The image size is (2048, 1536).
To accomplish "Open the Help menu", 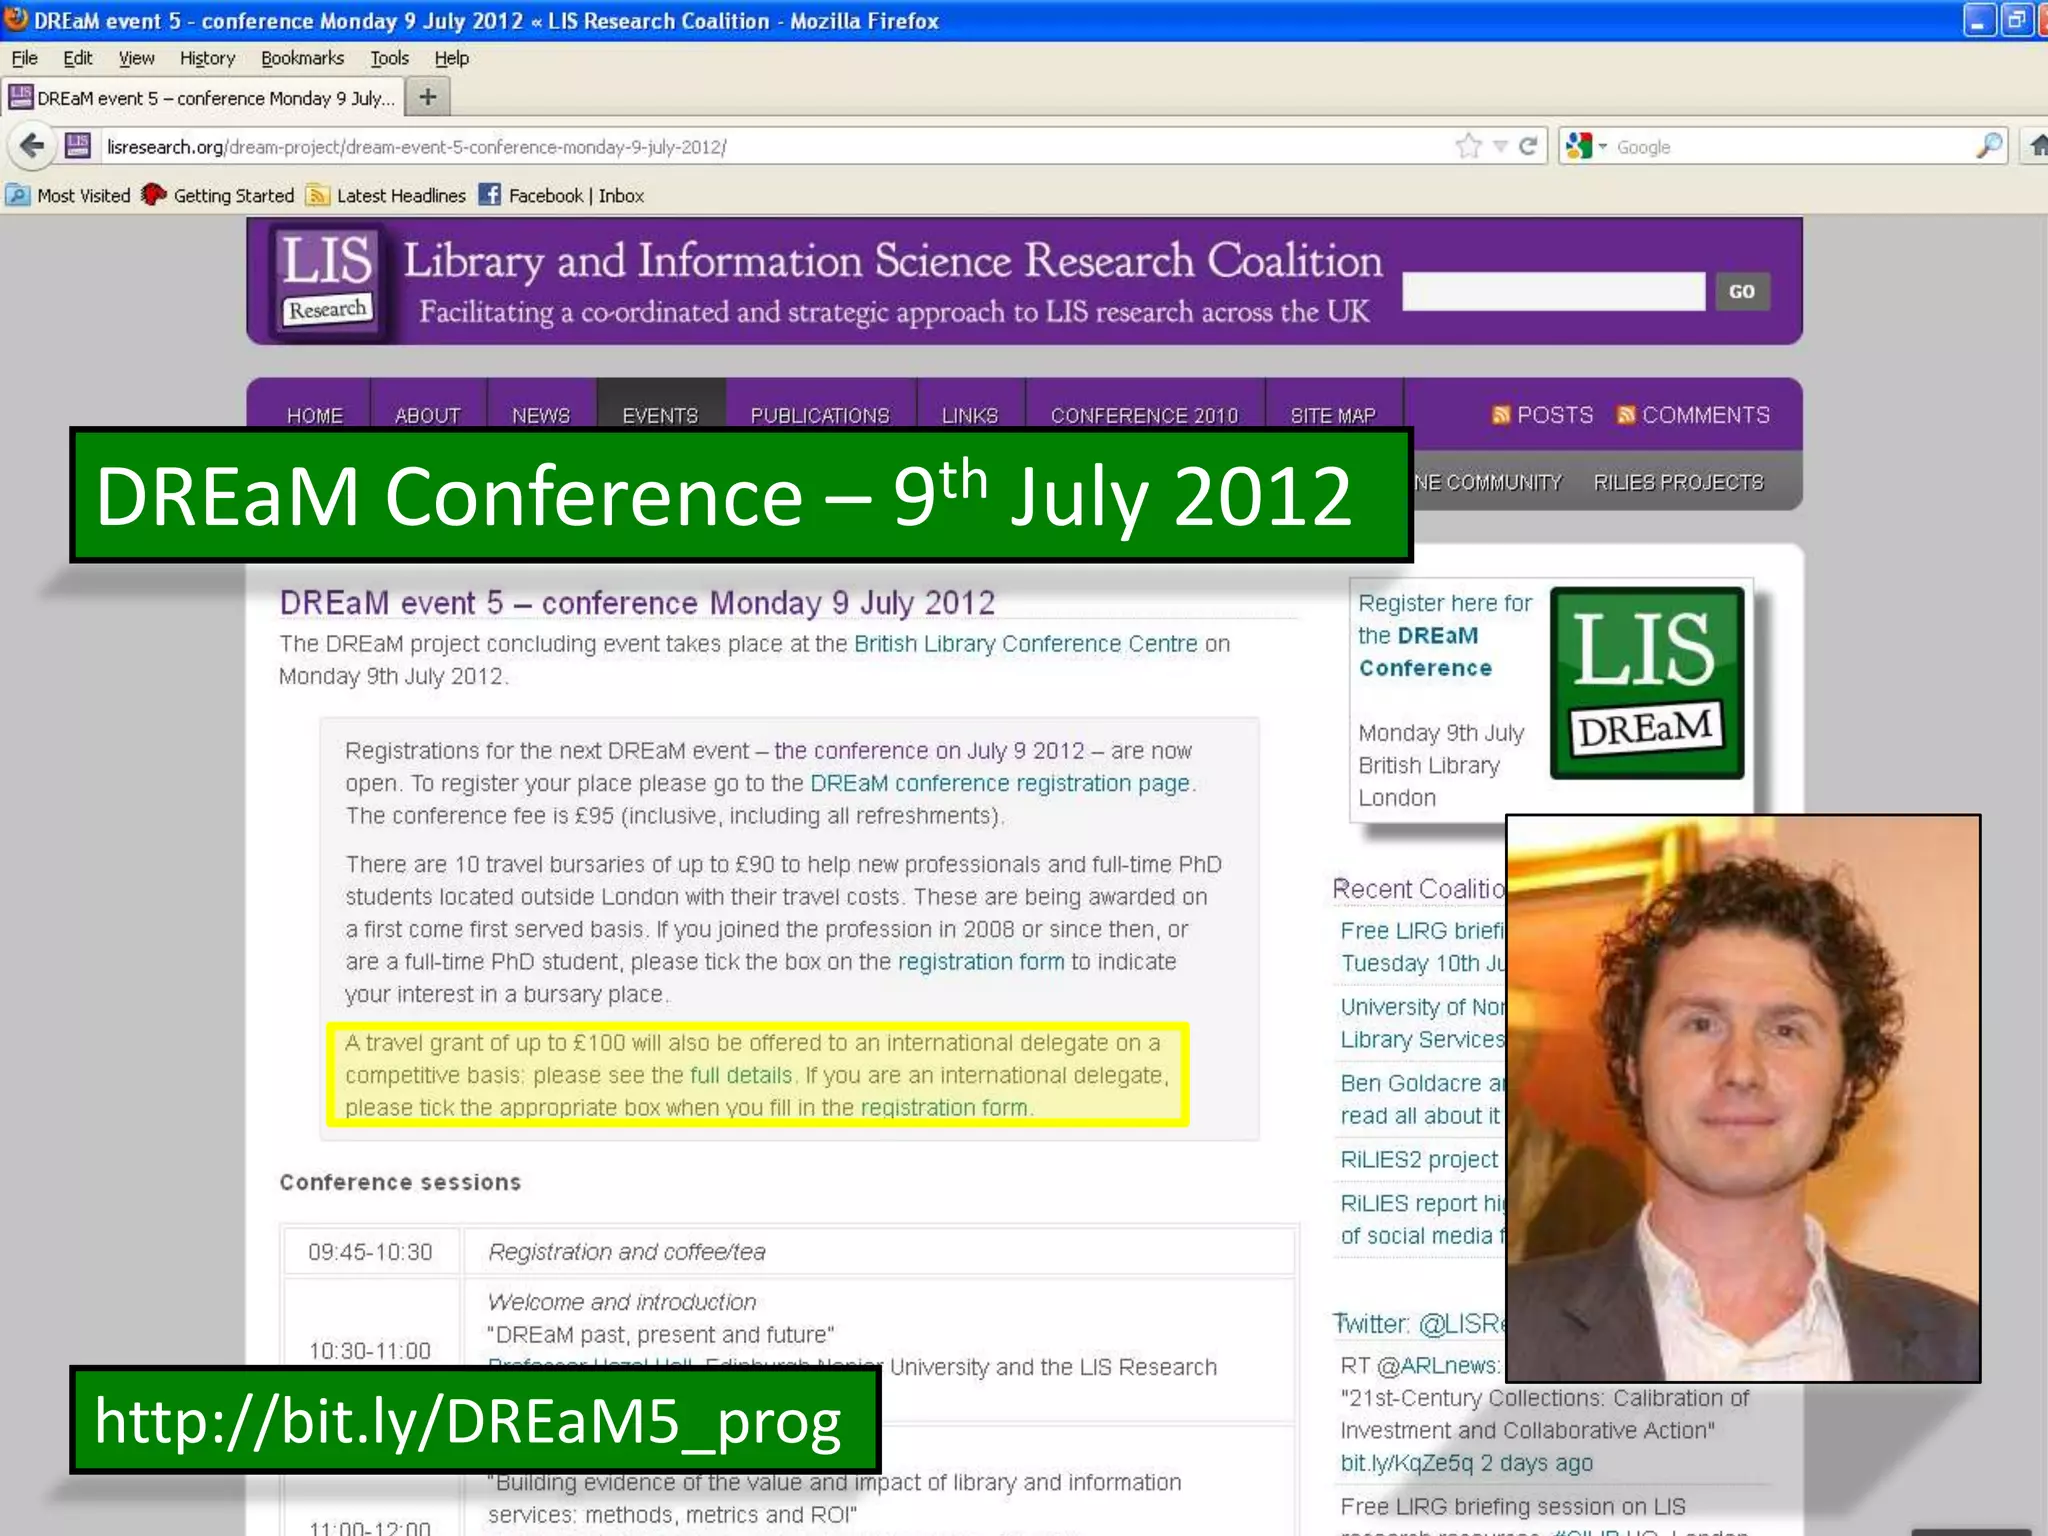I will (451, 58).
